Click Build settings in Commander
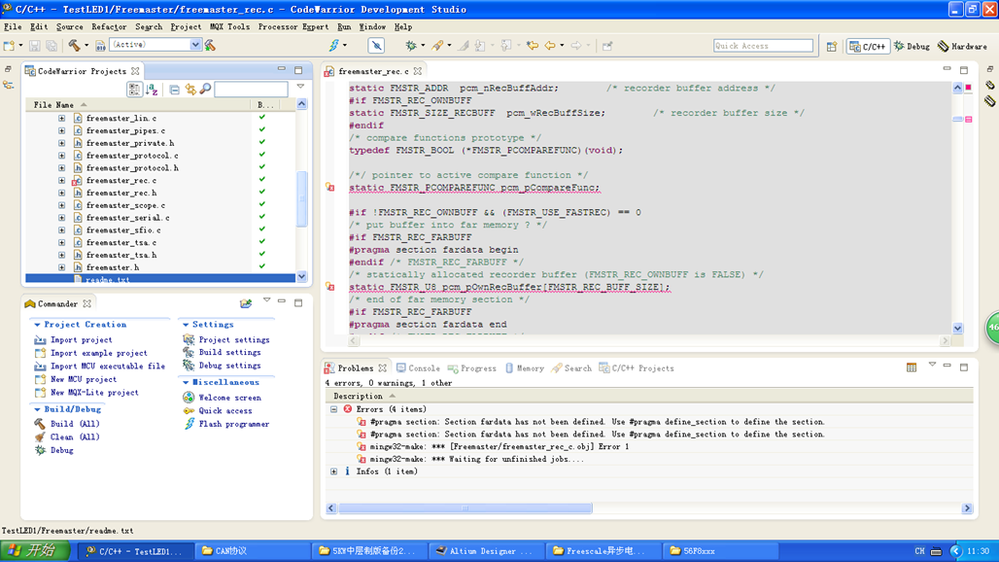999x562 pixels. [x=229, y=353]
